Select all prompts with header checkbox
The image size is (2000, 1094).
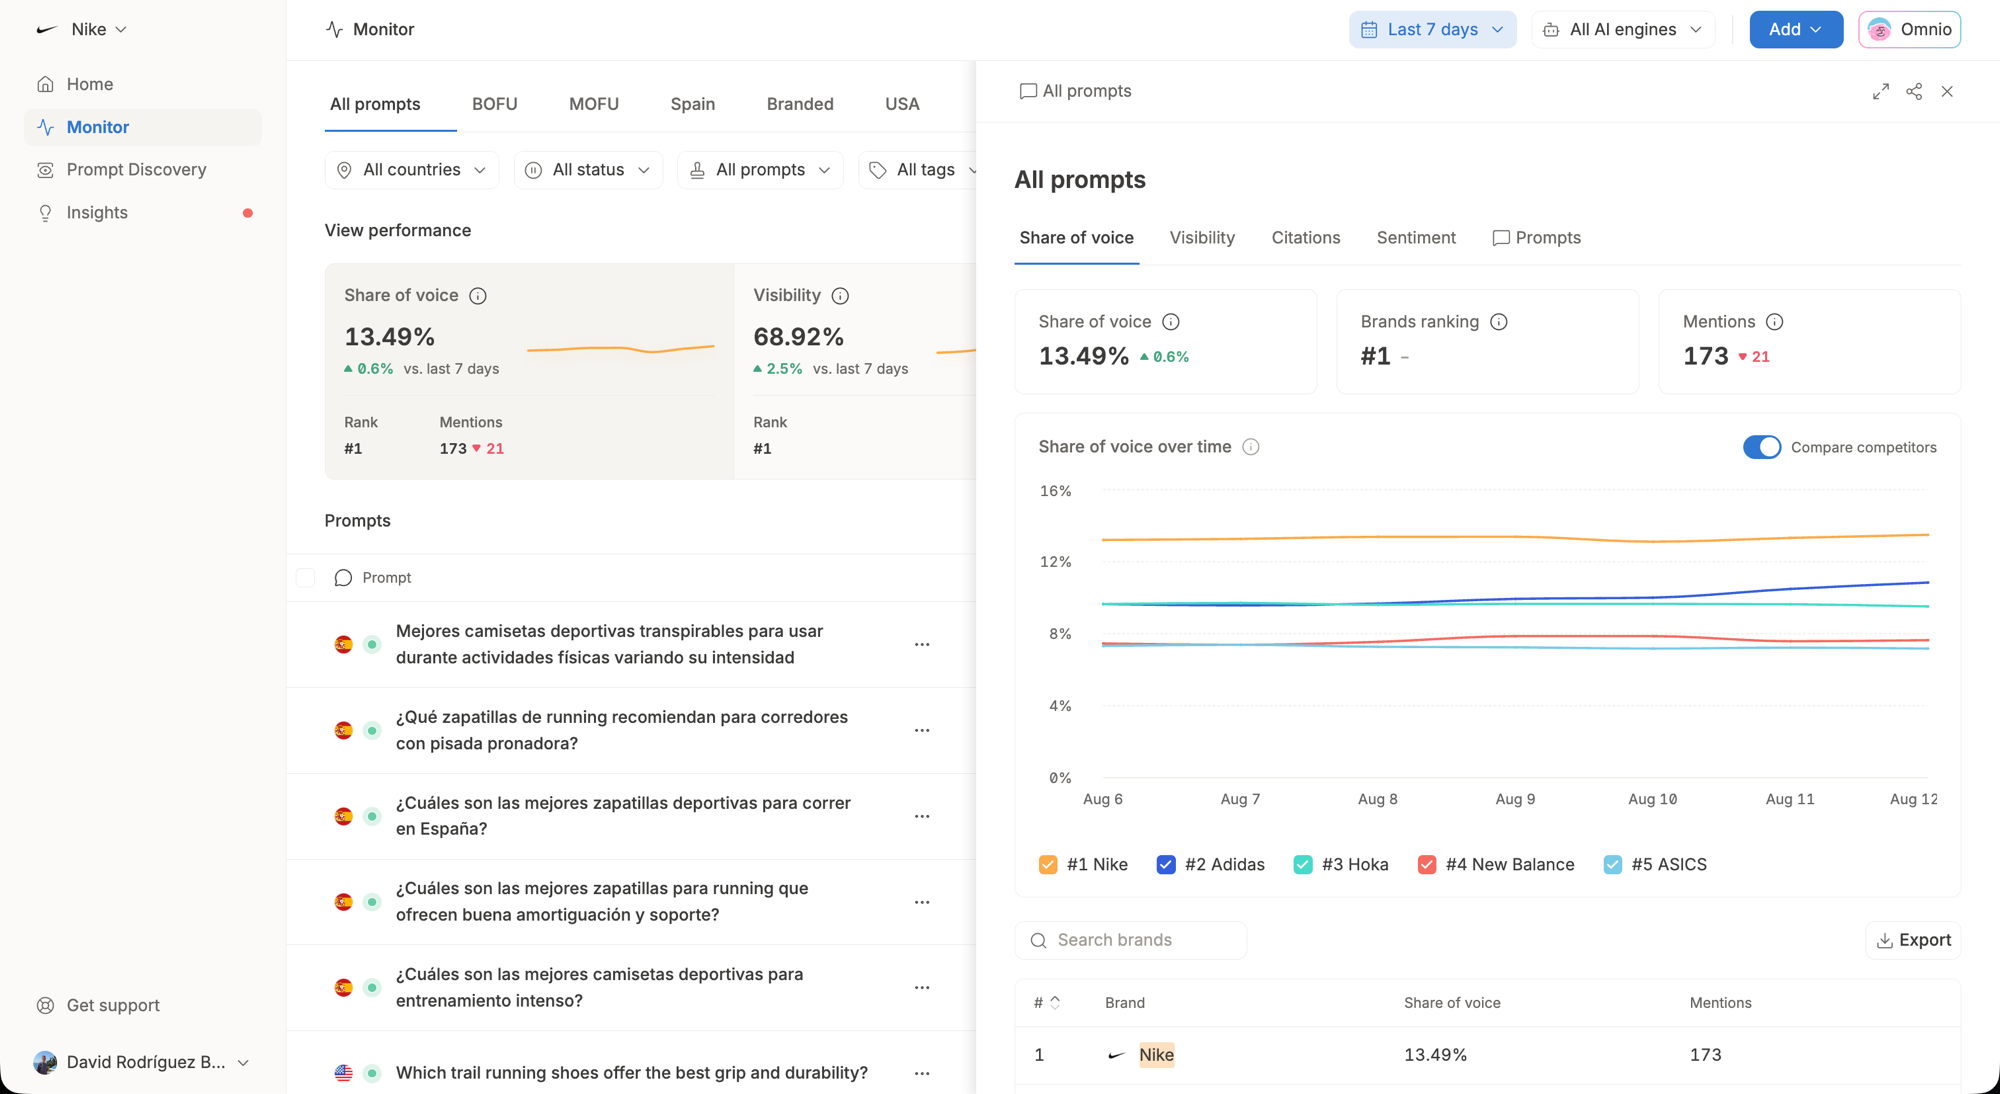point(306,578)
